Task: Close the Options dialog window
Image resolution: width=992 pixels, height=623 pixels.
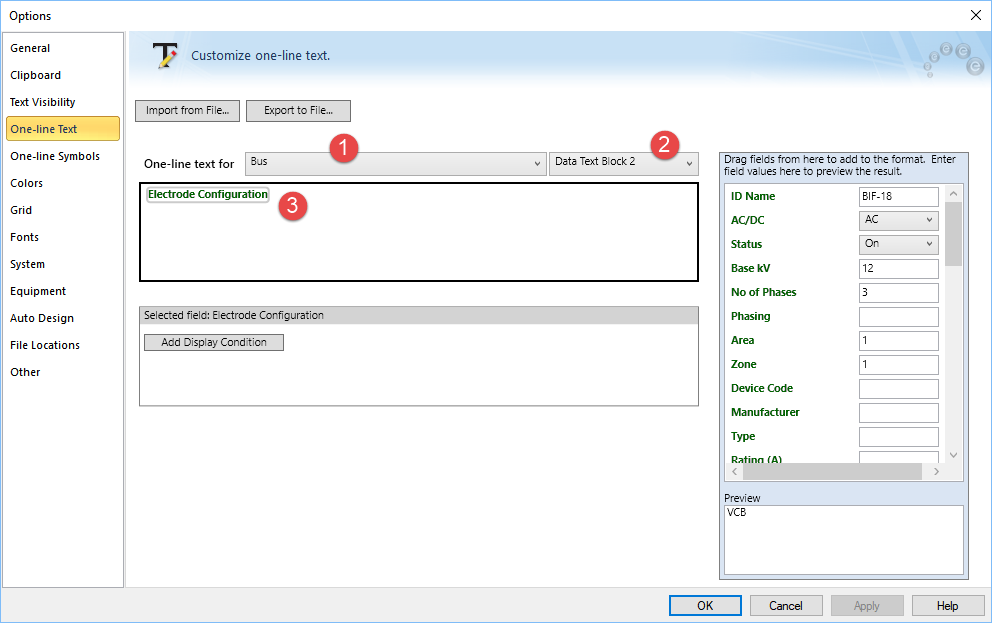Action: (975, 15)
